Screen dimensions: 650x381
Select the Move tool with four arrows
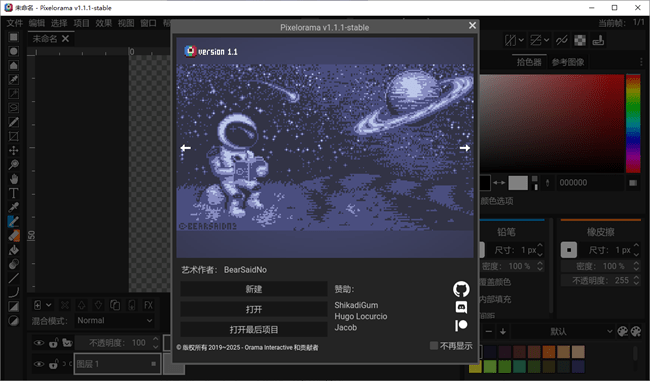pos(13,150)
